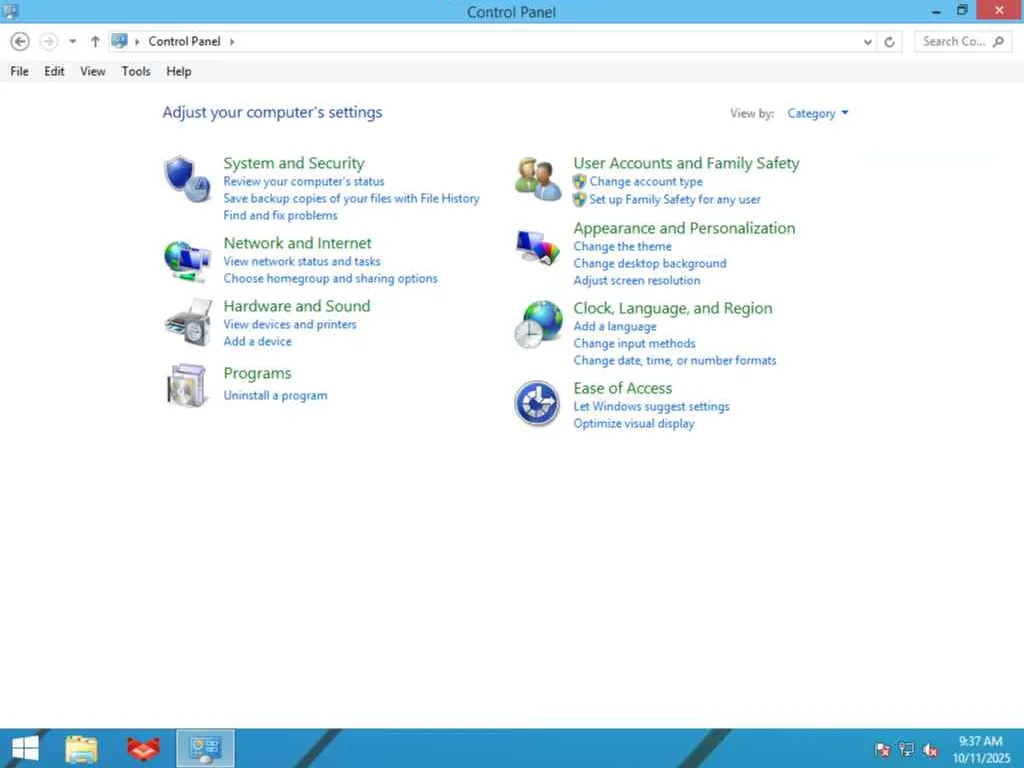Go up one level with Up arrow
The image size is (1024, 768).
95,42
